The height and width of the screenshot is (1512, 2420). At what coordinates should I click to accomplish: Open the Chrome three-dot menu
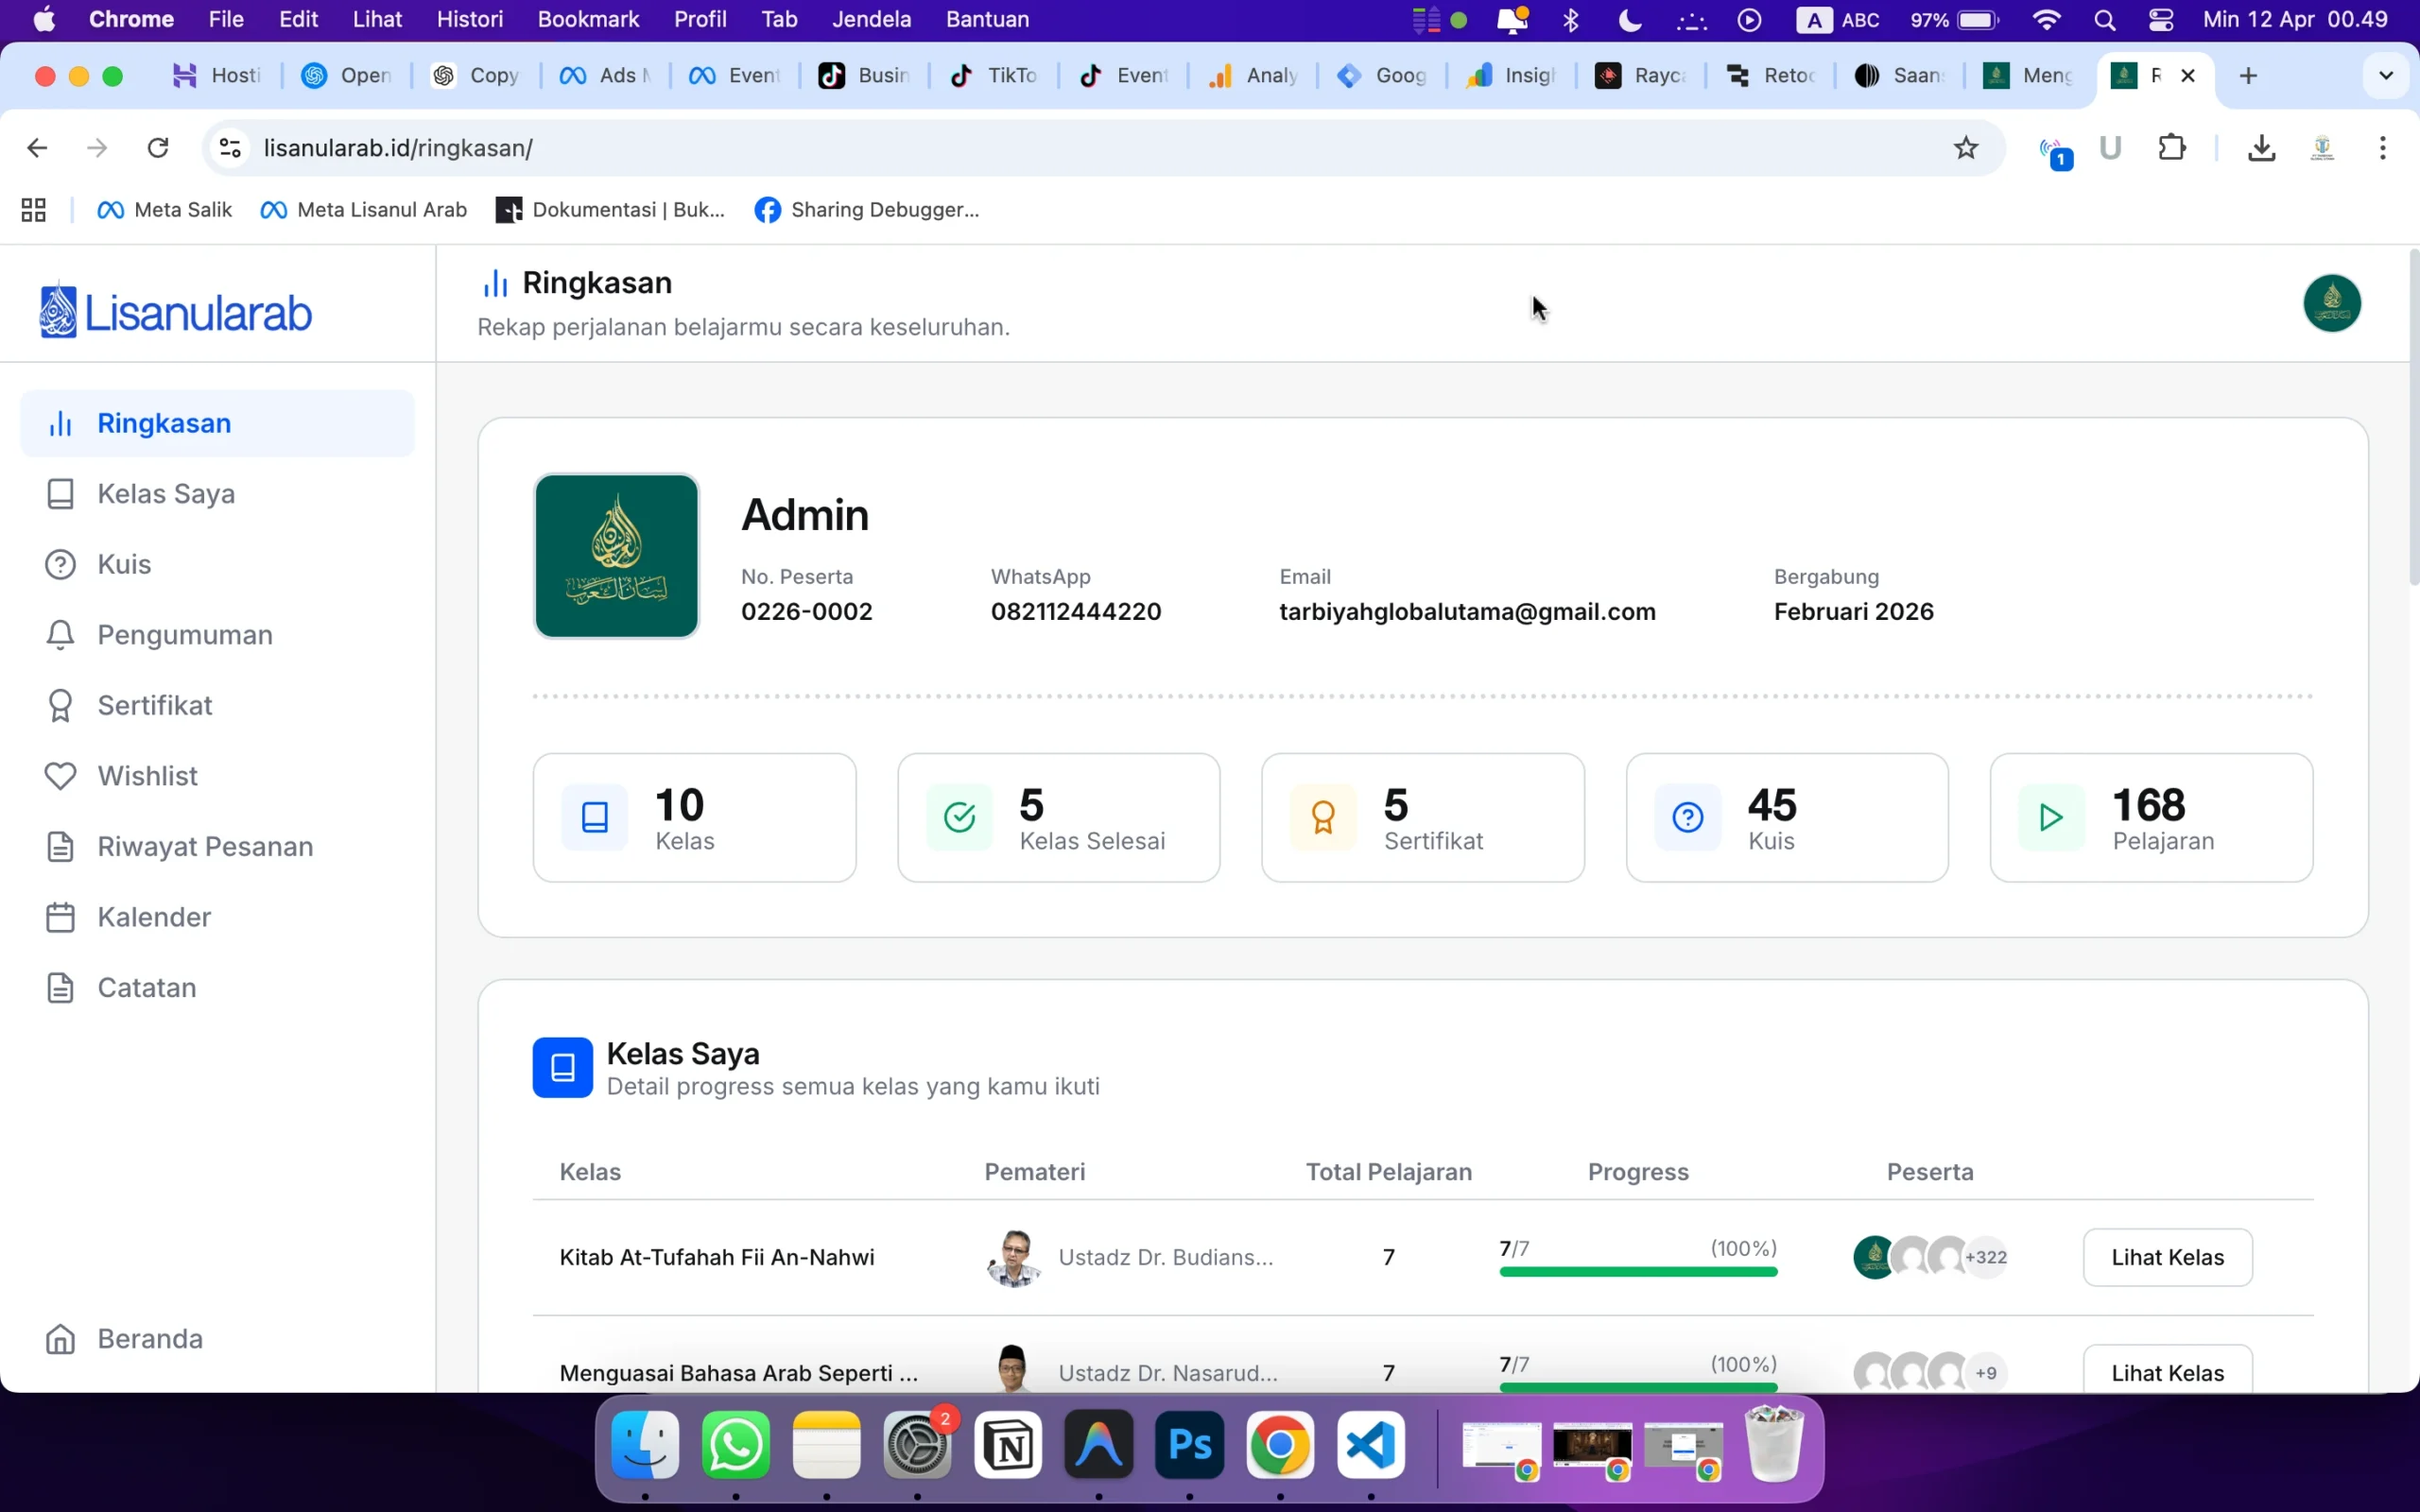(2382, 147)
